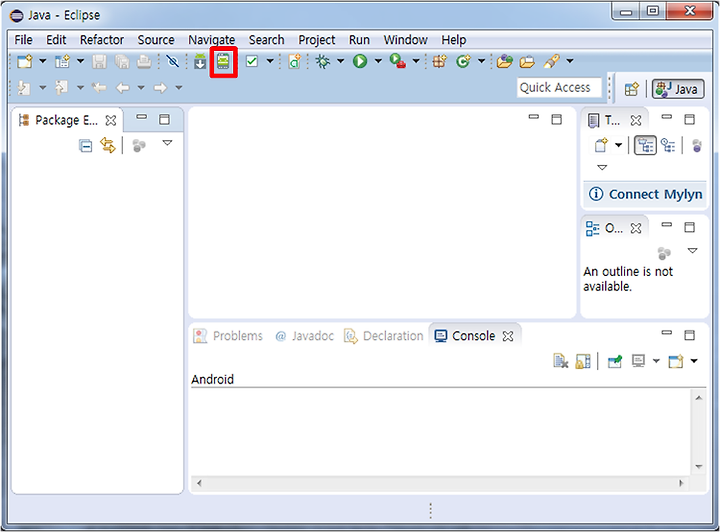Open the Refactor menu
The height and width of the screenshot is (532, 720).
[x=102, y=40]
